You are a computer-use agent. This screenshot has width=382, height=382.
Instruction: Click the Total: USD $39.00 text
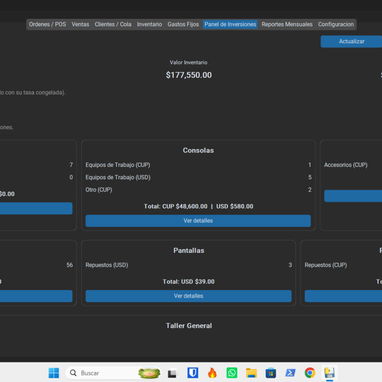189,282
